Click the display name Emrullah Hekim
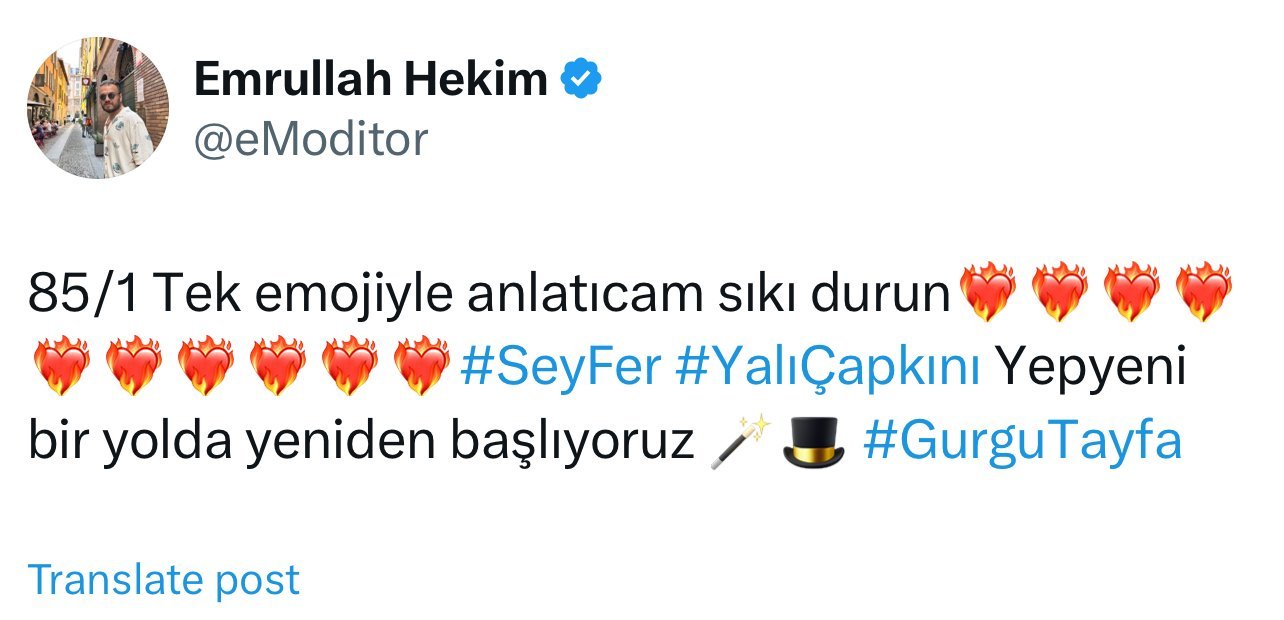Viewport: 1284px width, 620px height. [x=370, y=80]
